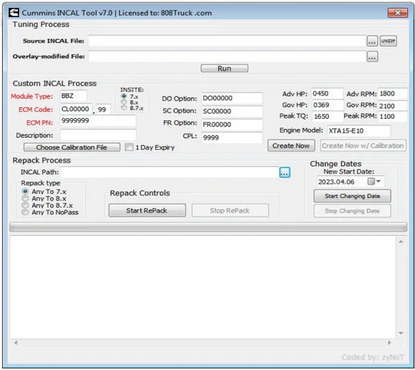The image size is (415, 370).
Task: Click the horizontal scrollbar right arrow
Action: tap(389, 342)
